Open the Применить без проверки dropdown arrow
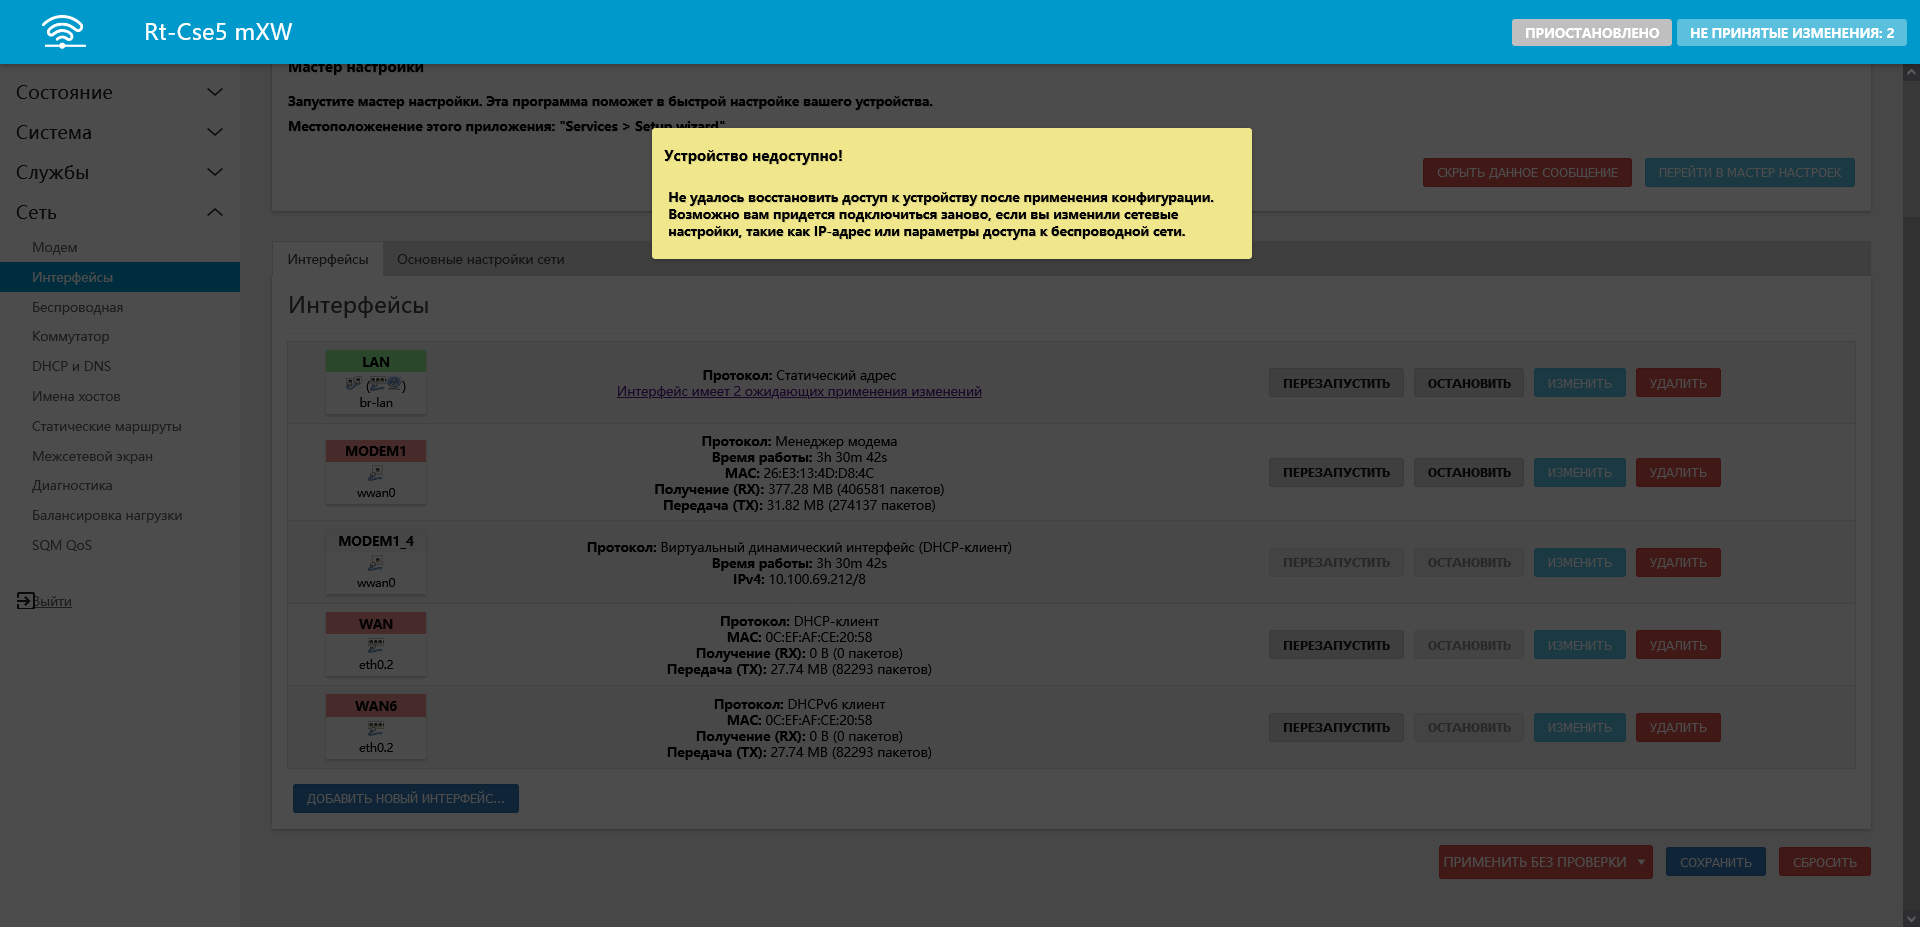Viewport: 1920px width, 927px height. point(1641,862)
